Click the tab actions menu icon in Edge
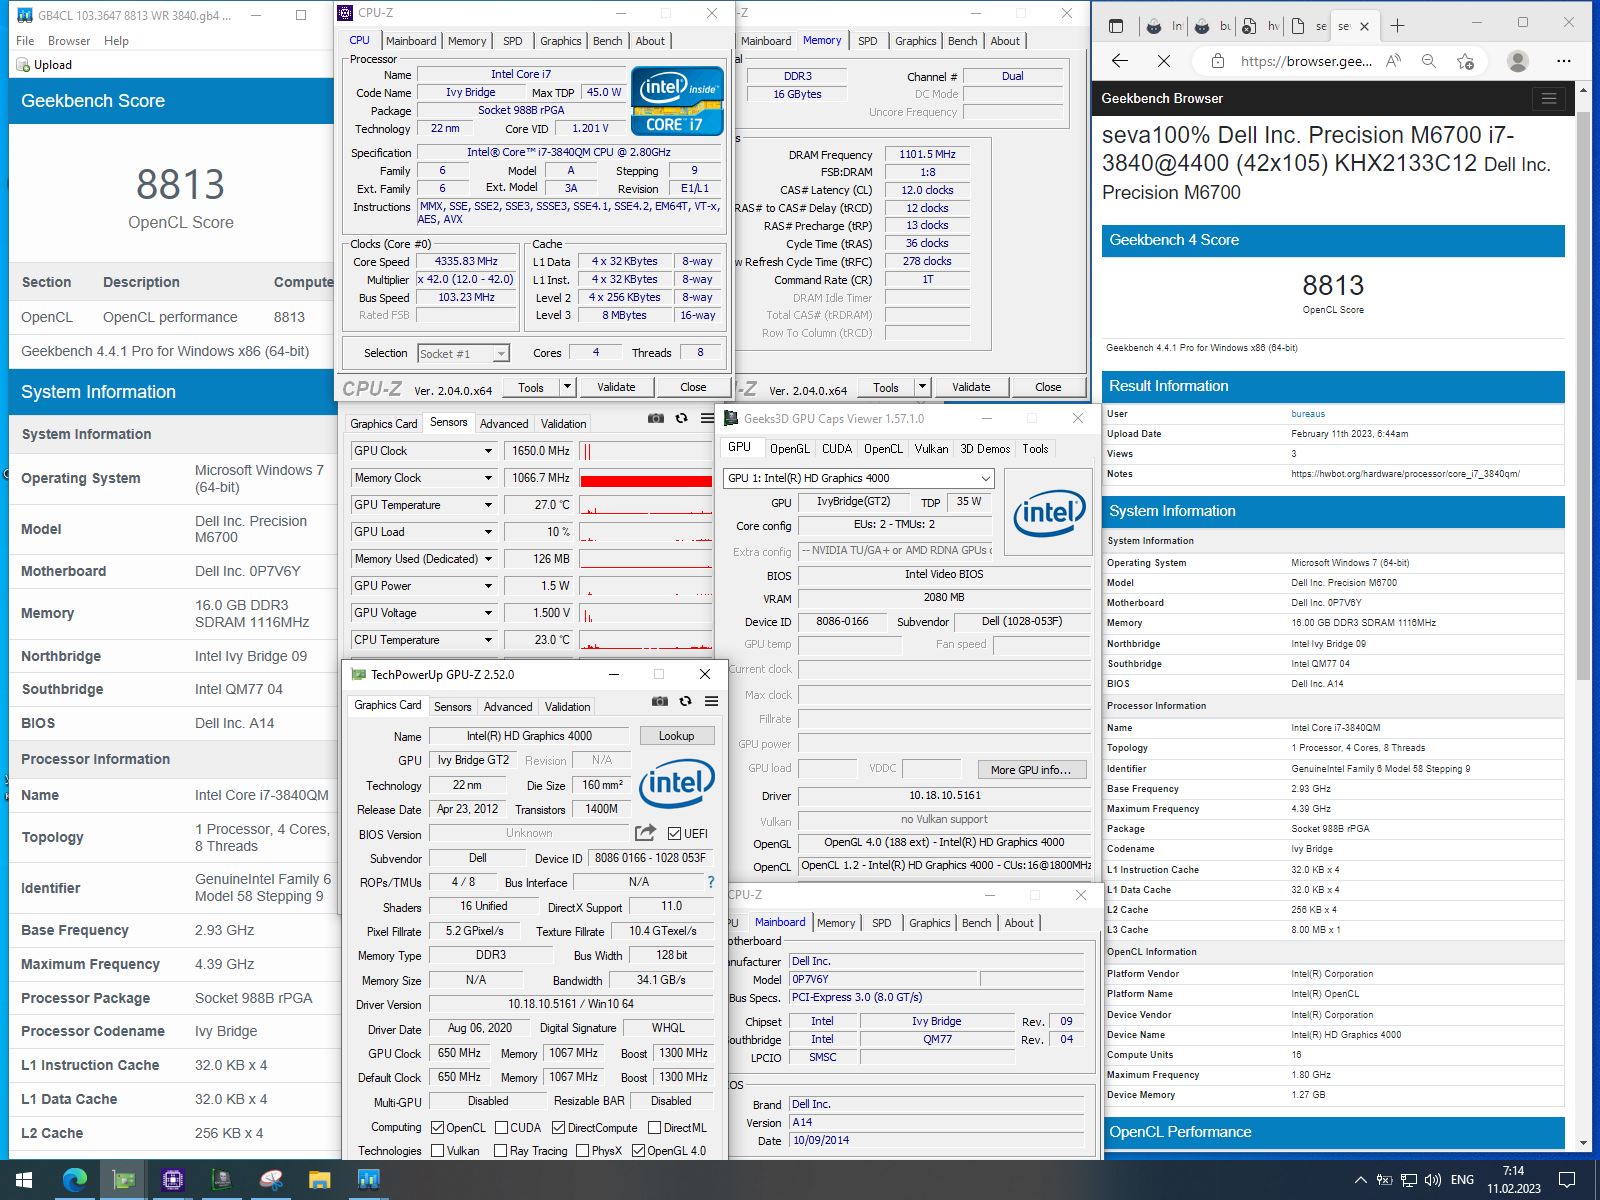1600x1200 pixels. pyautogui.click(x=1117, y=26)
